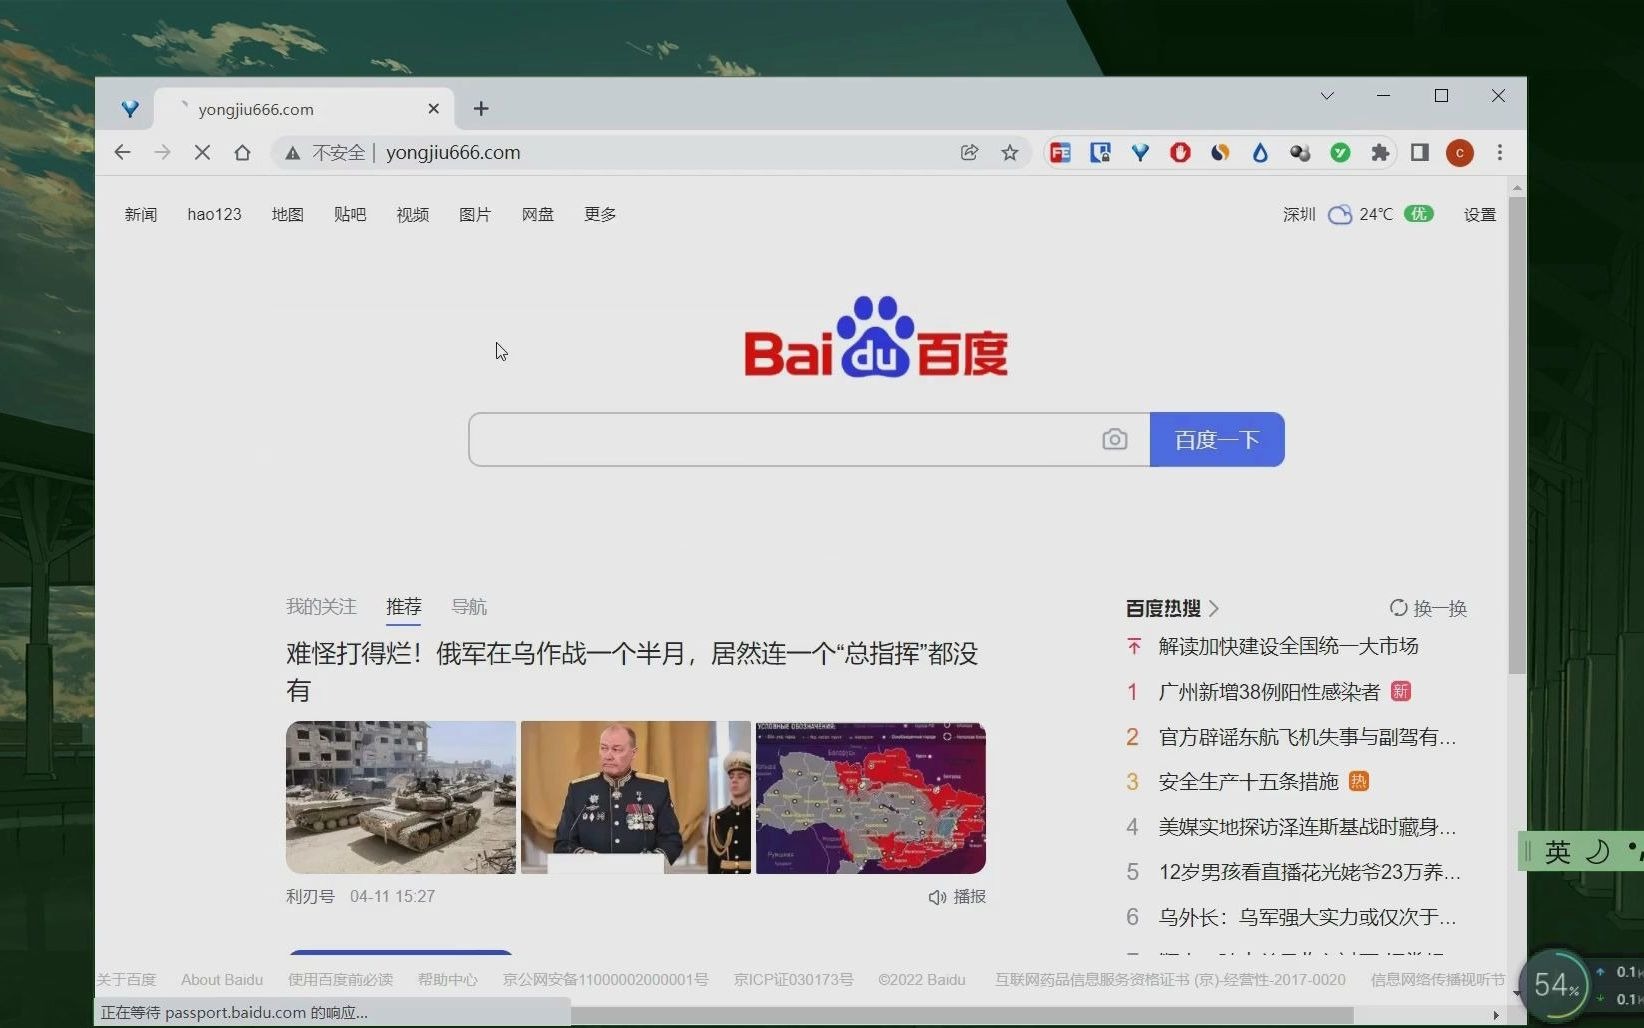Click the 英 input method indicator

coord(1558,852)
